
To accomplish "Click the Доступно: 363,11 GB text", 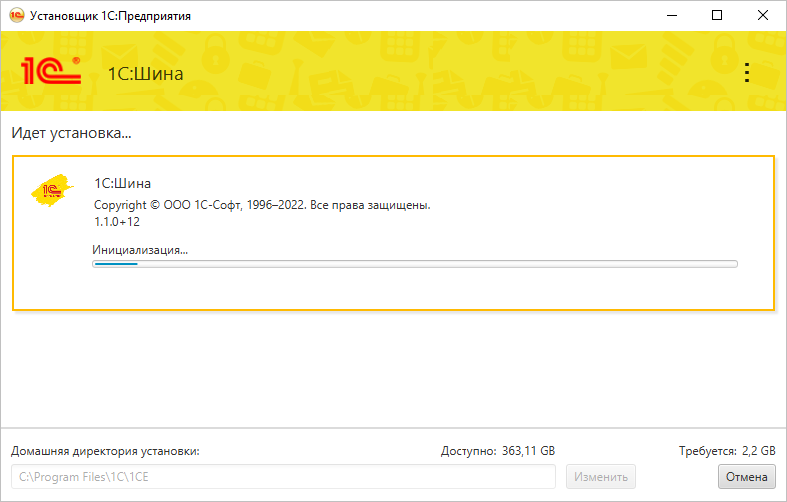I will (498, 451).
